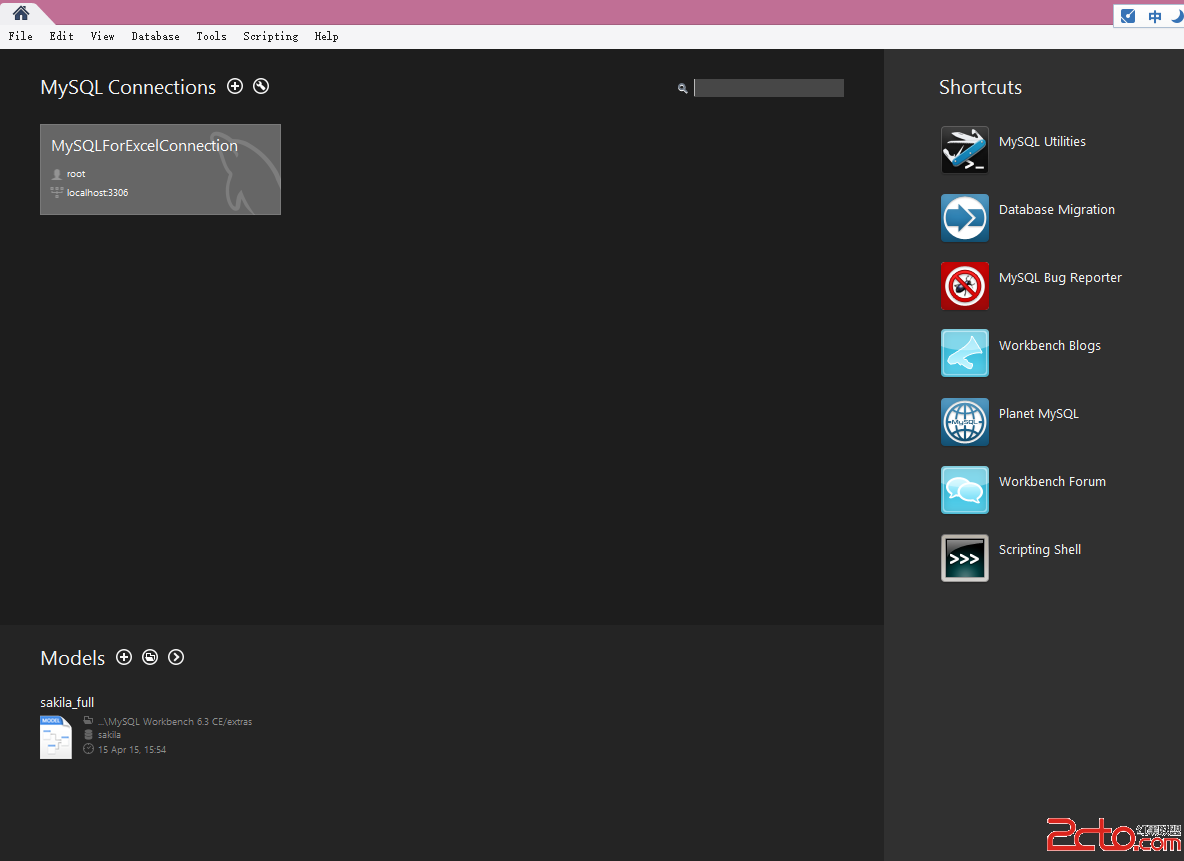Open the Database menu

click(x=156, y=36)
